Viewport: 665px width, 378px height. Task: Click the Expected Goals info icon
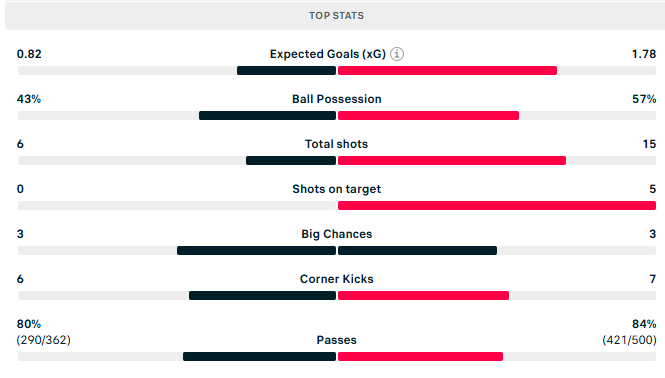397,54
